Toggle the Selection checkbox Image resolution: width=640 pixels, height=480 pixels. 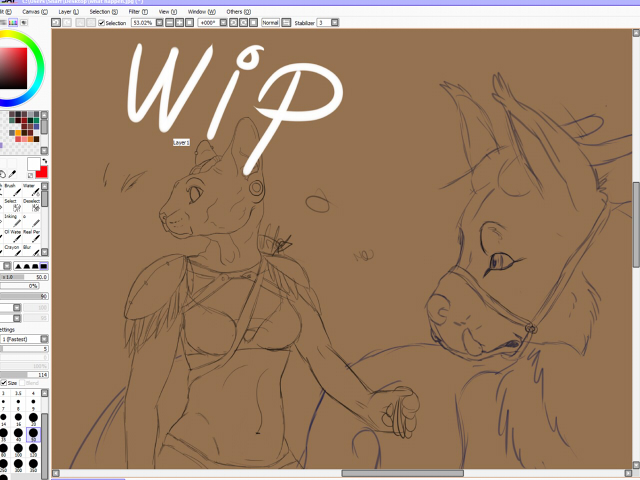pos(102,23)
